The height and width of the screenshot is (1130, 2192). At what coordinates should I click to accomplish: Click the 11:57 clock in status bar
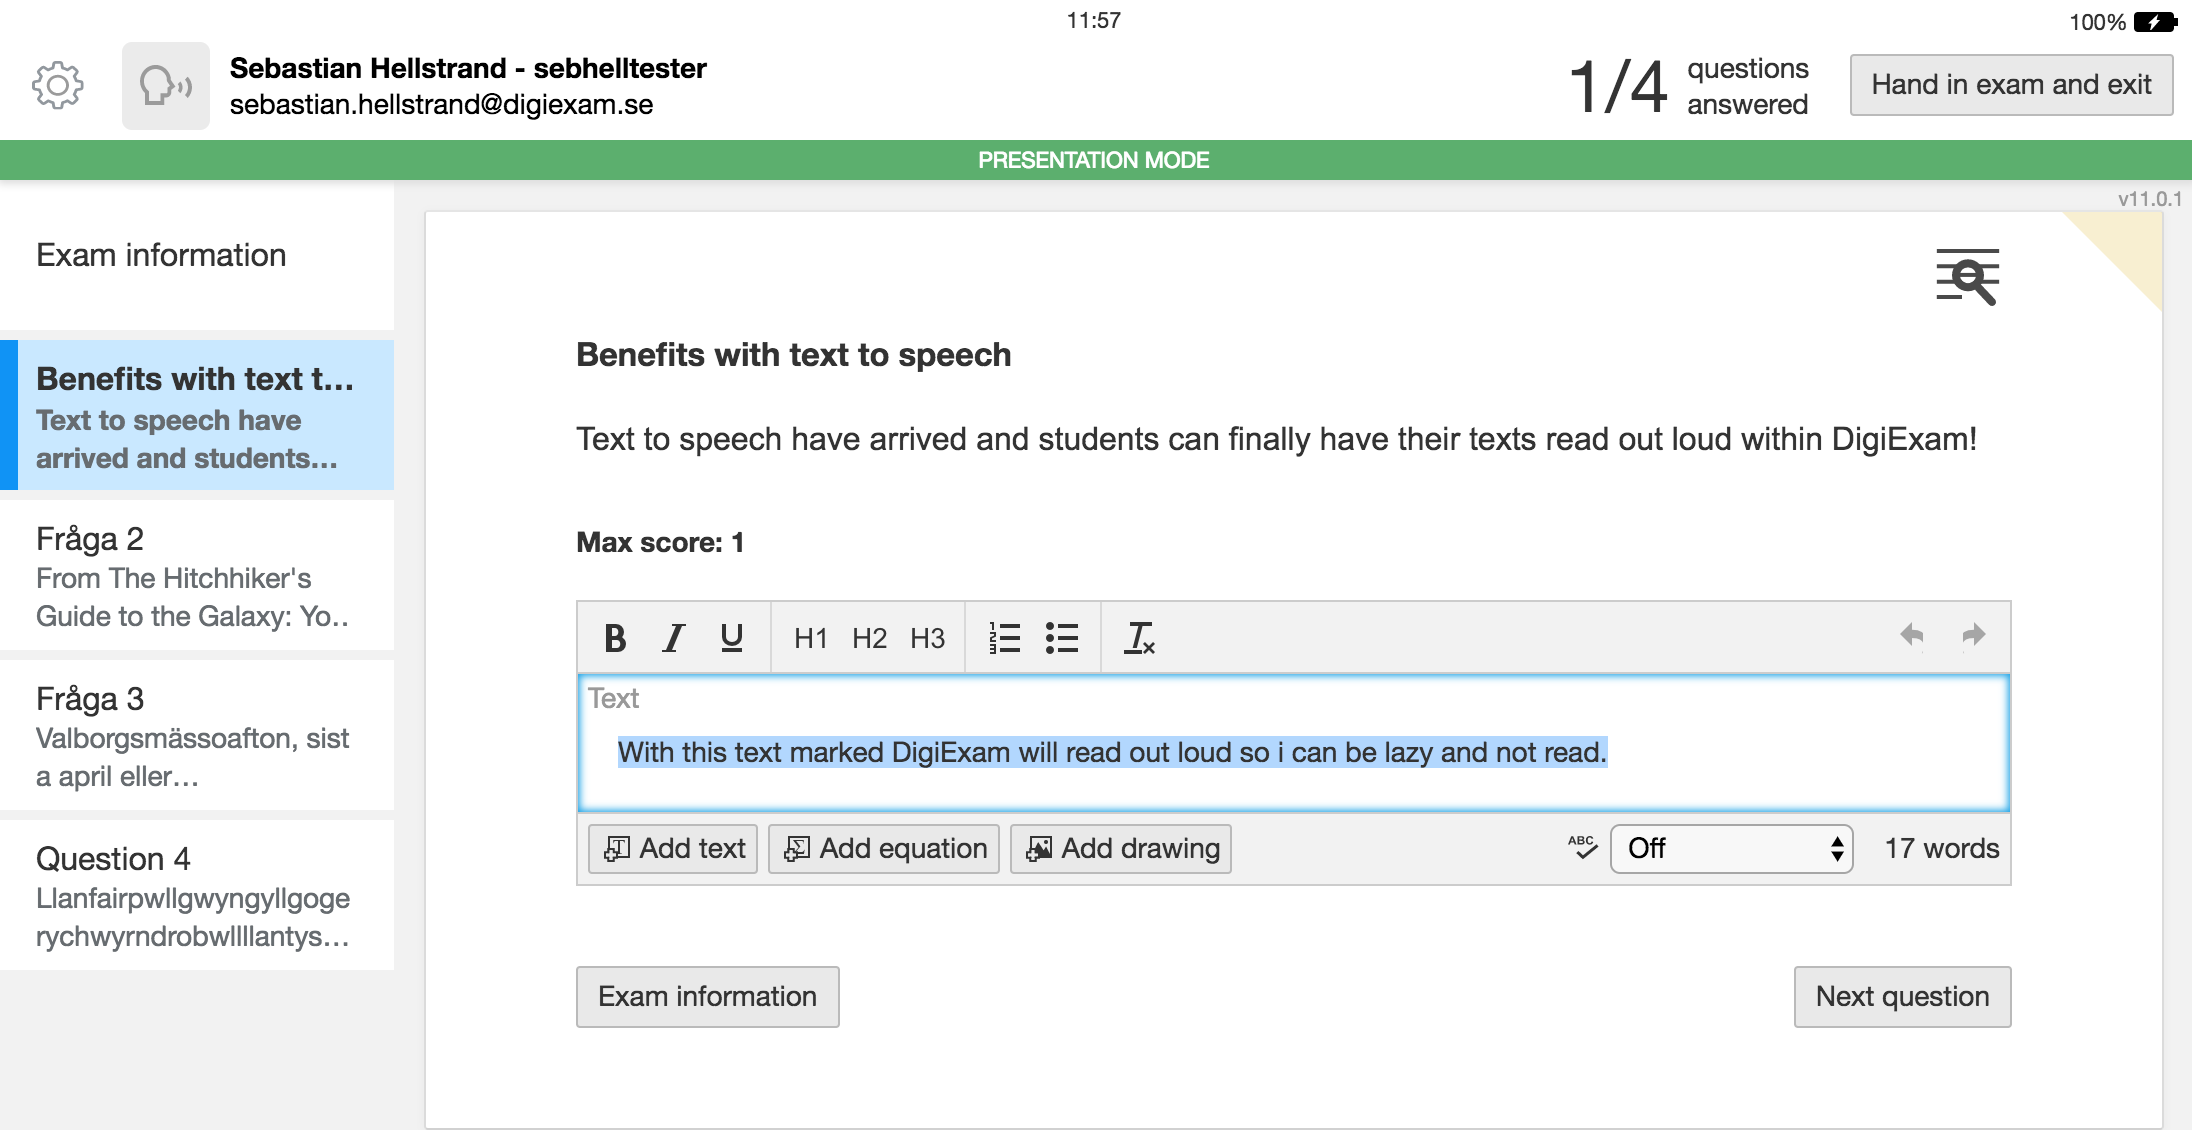(1094, 21)
